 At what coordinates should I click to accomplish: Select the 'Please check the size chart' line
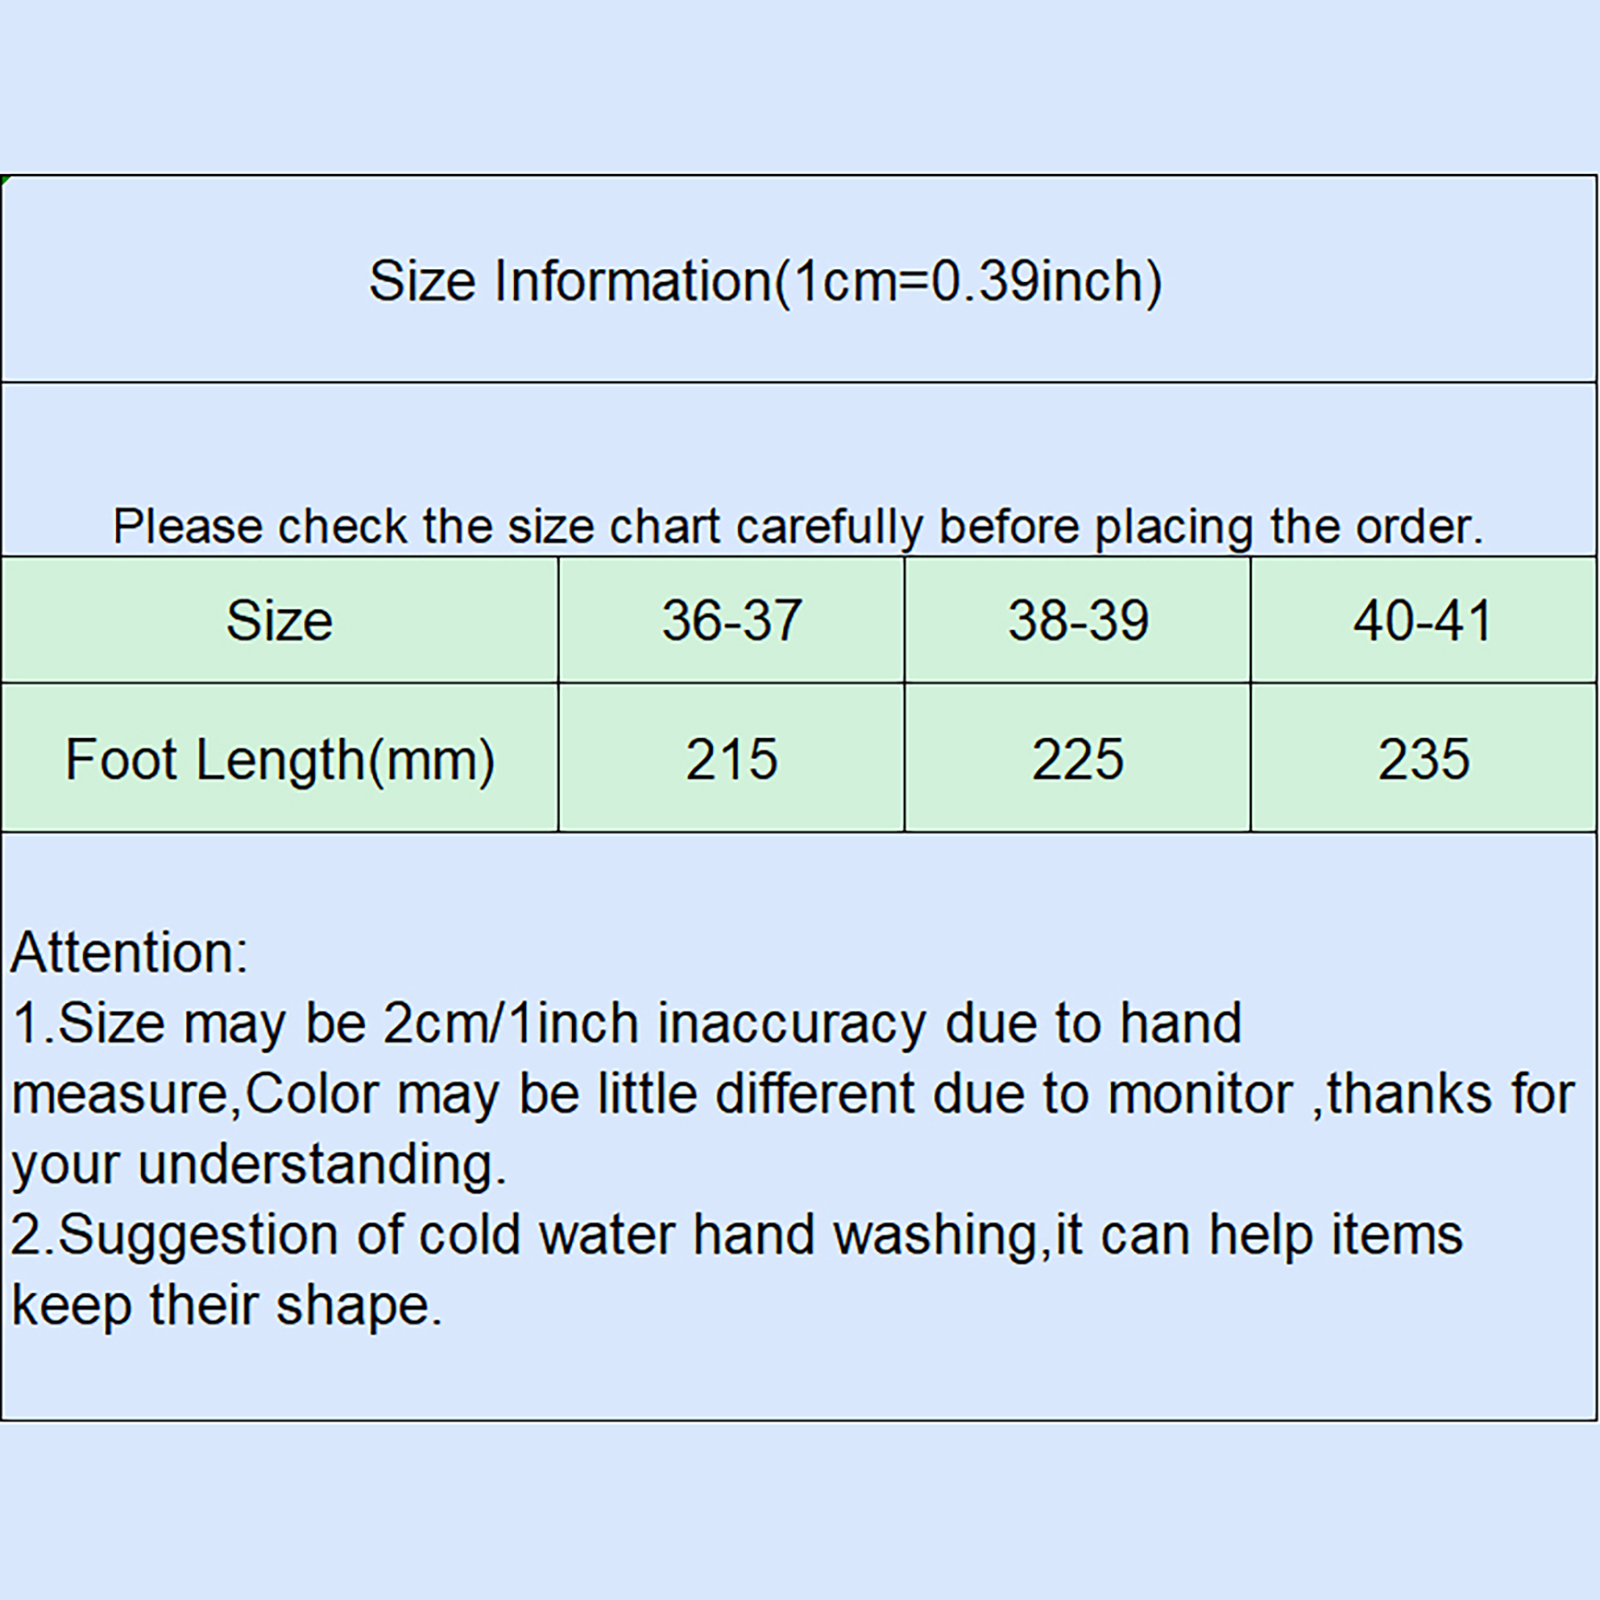point(797,526)
